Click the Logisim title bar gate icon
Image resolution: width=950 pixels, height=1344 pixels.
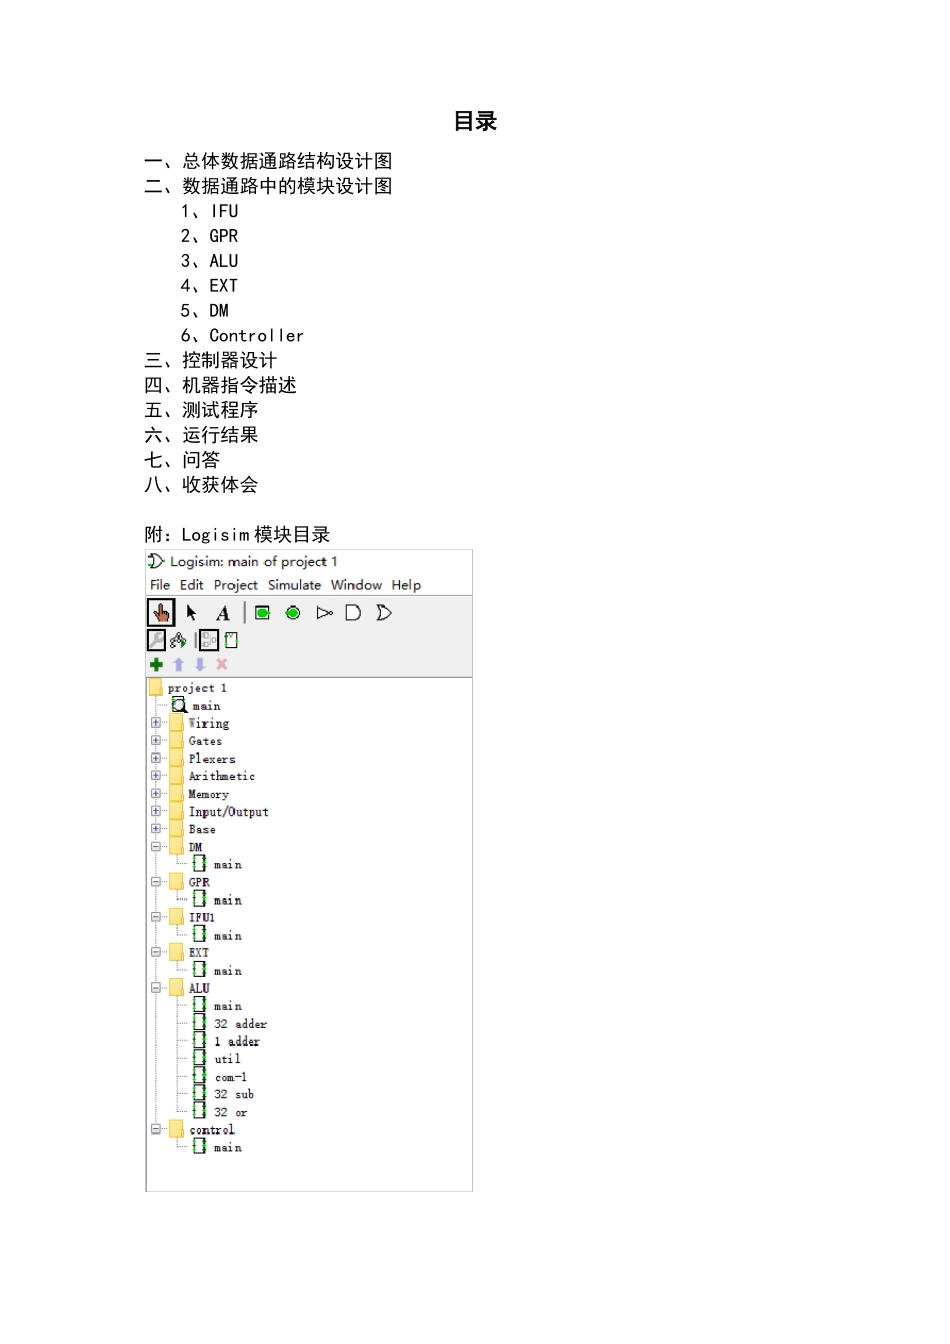[156, 561]
